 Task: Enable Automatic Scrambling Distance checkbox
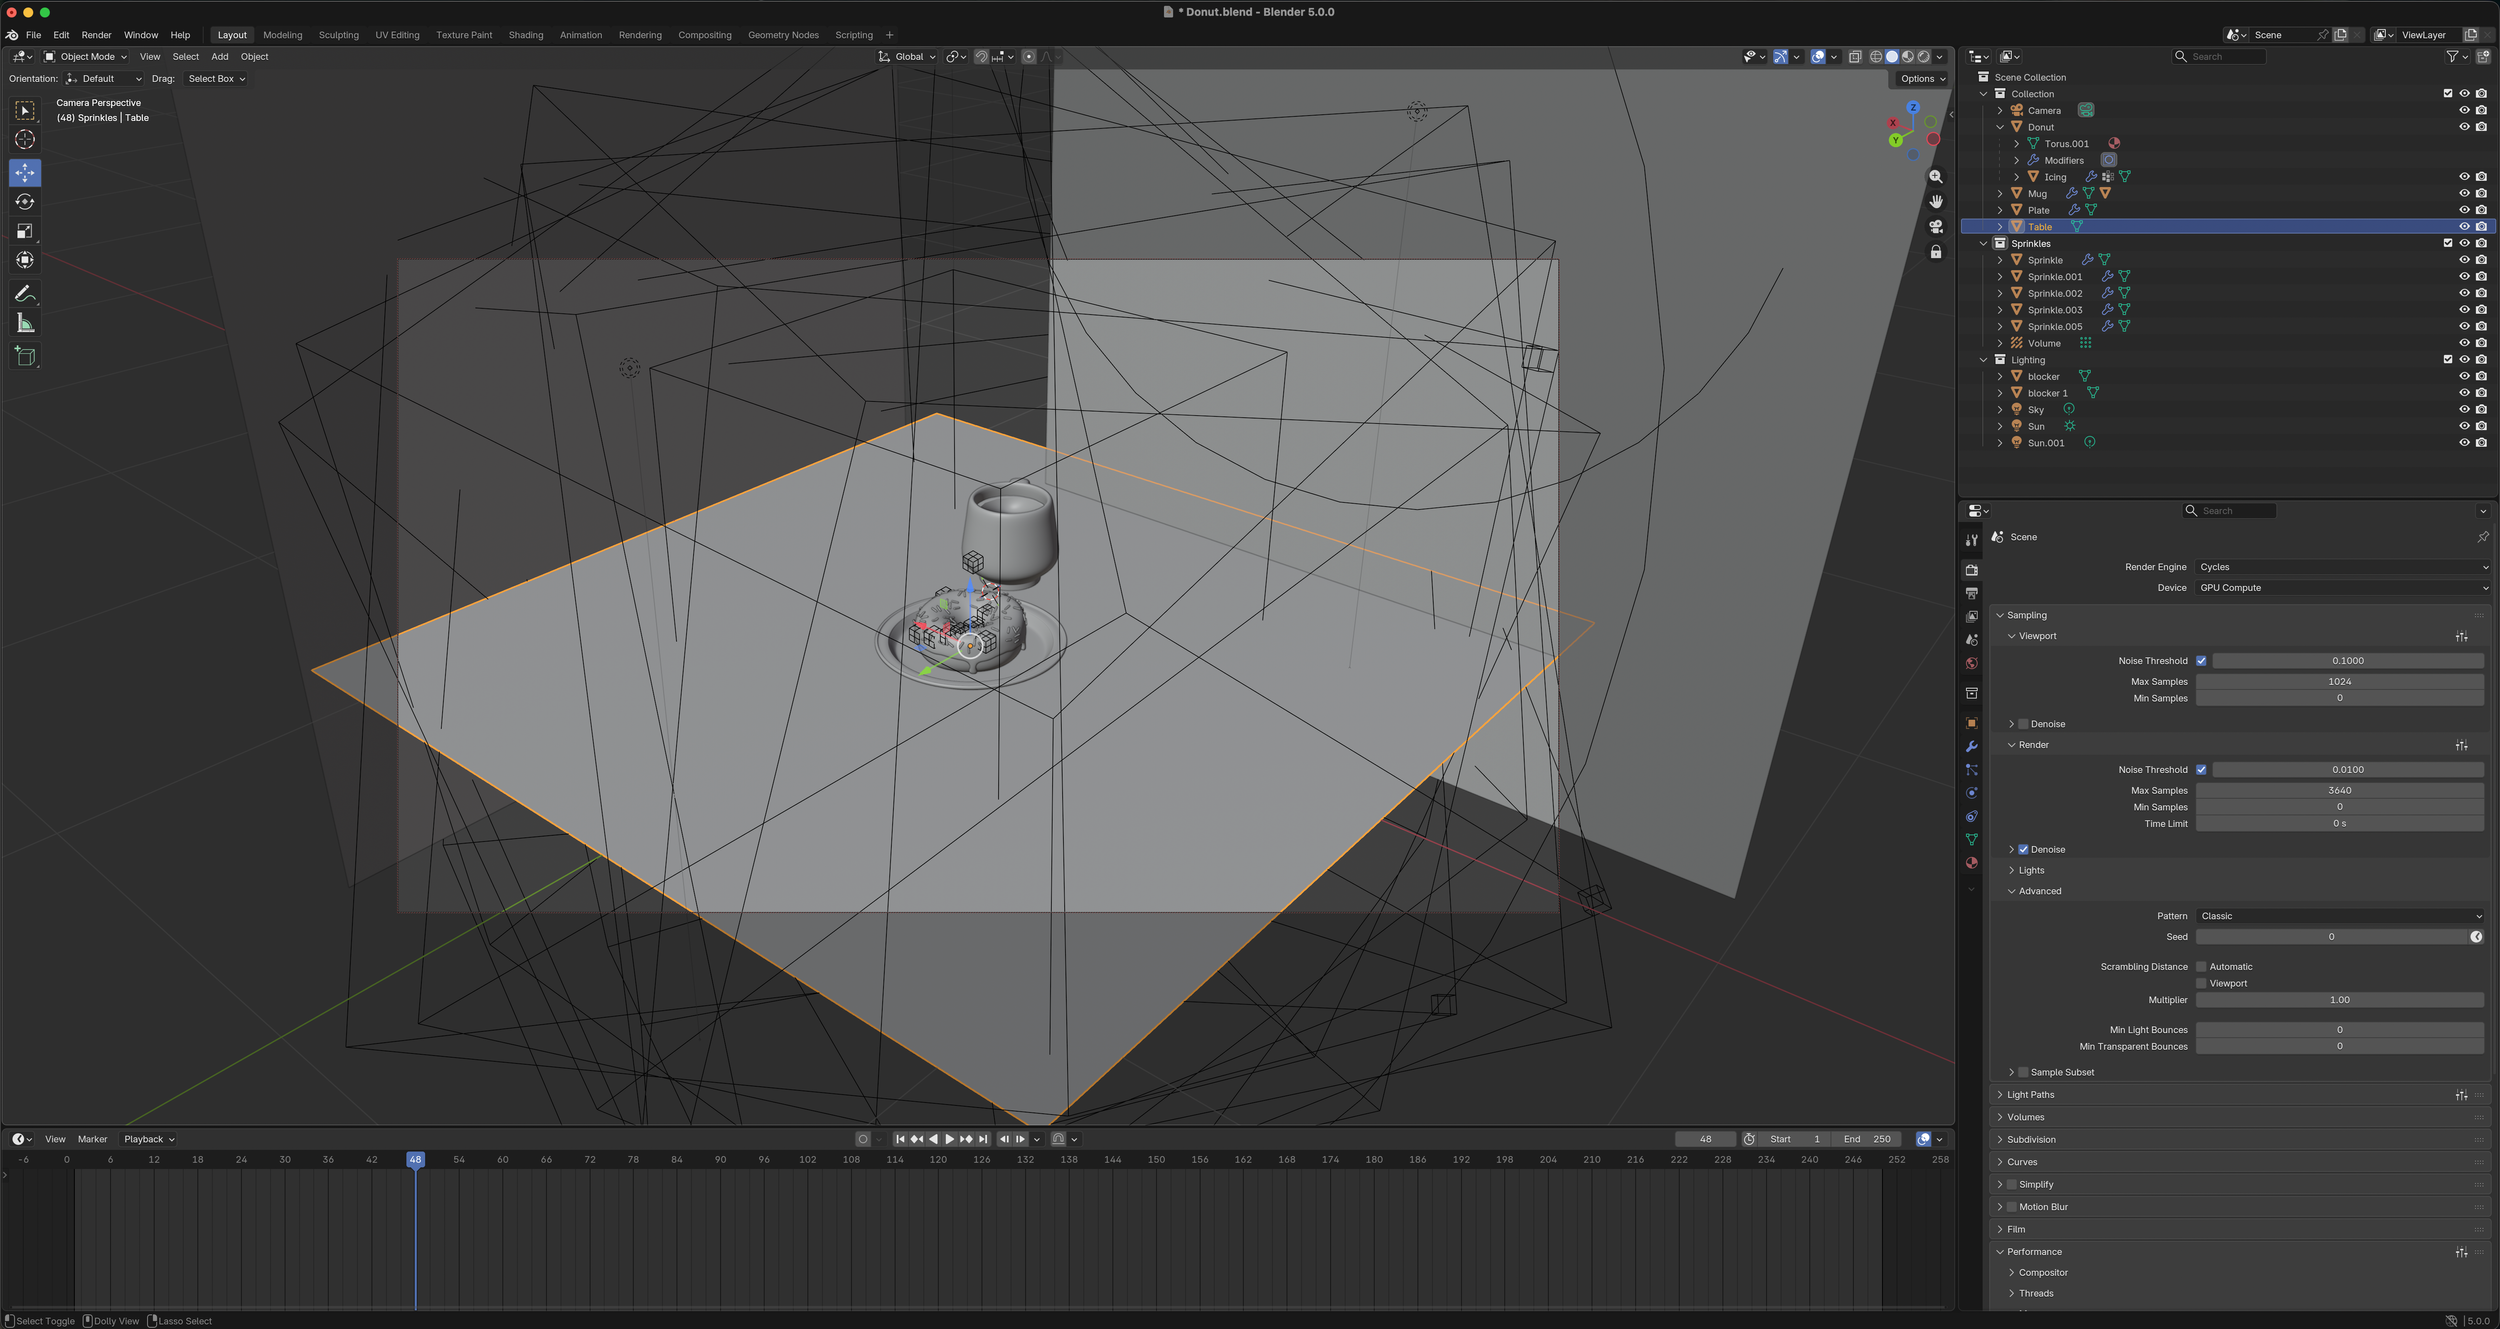tap(2201, 967)
